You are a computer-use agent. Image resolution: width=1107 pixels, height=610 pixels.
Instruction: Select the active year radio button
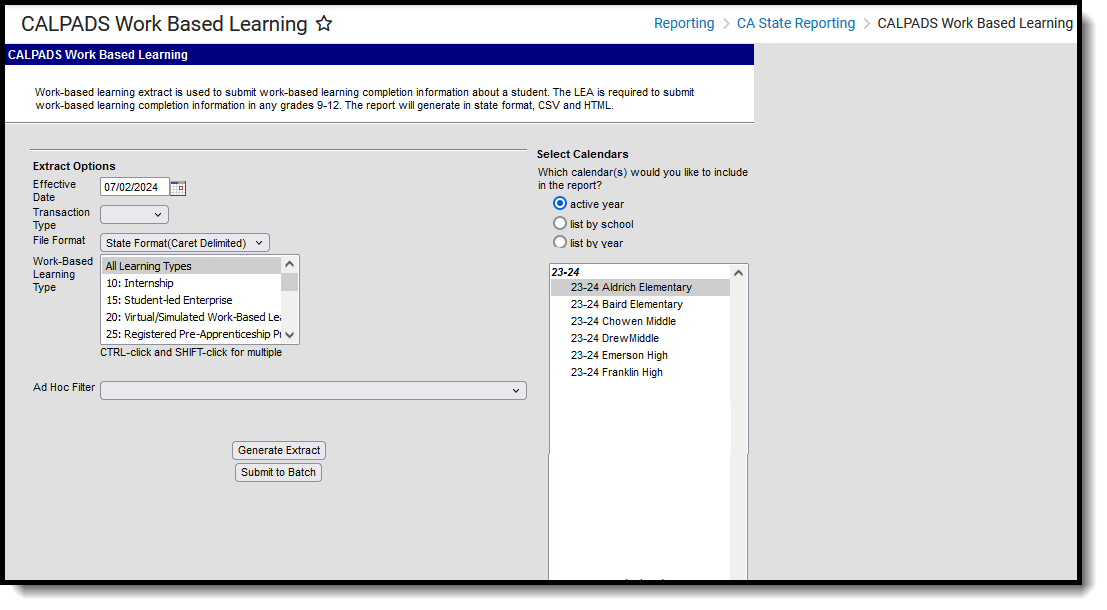(x=560, y=203)
